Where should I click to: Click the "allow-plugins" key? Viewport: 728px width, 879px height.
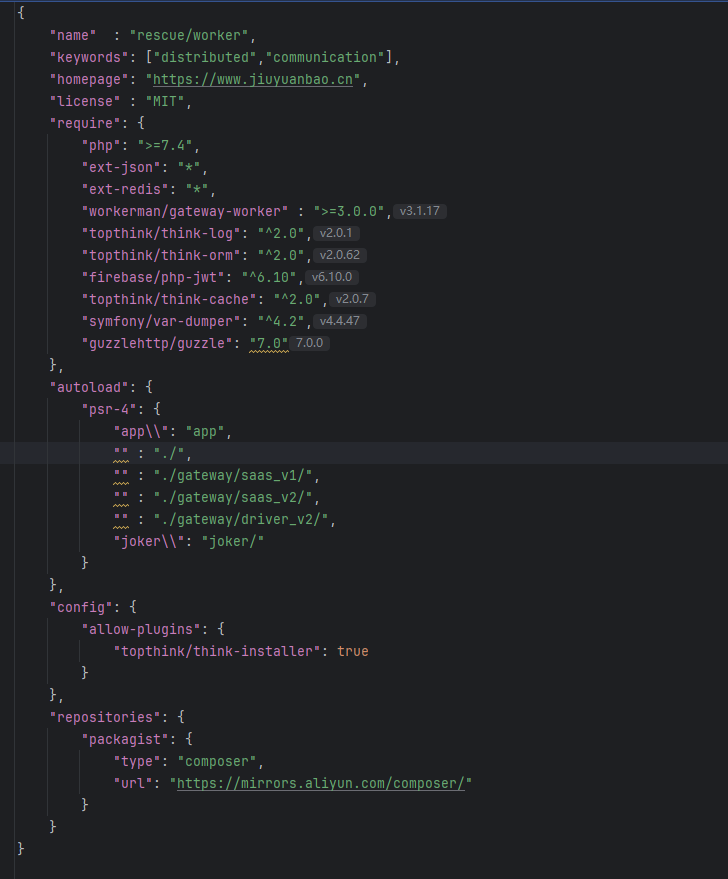coord(141,629)
